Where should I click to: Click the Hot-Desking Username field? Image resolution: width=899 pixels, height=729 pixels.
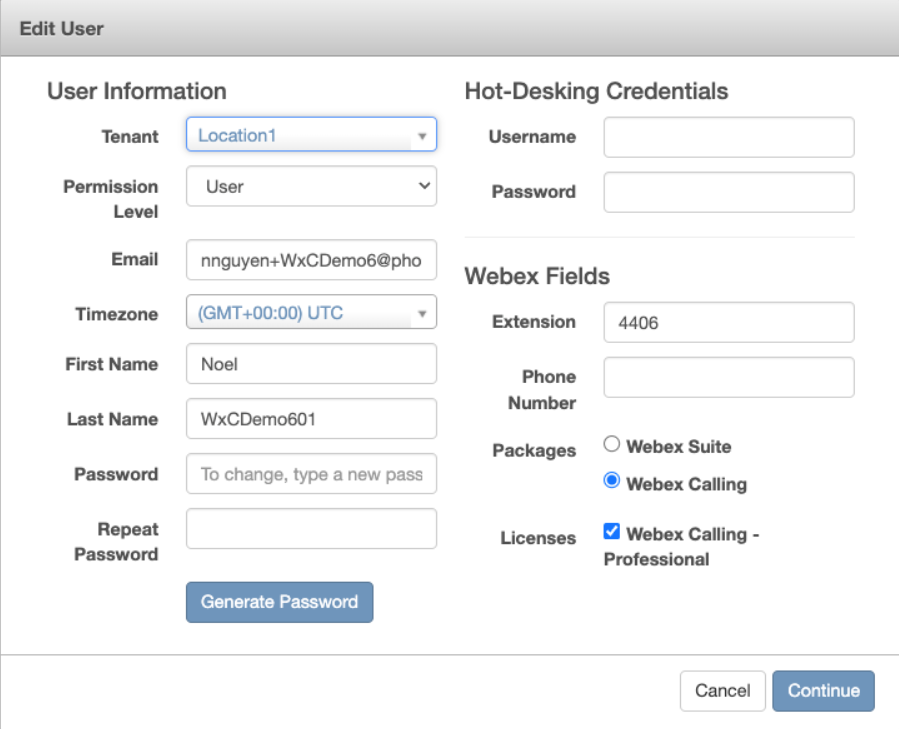click(x=729, y=138)
